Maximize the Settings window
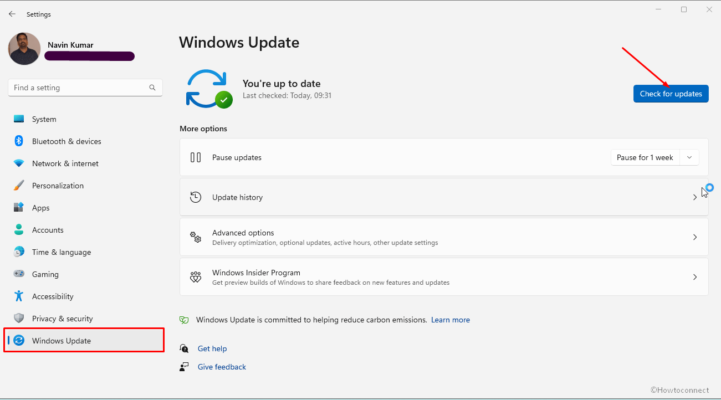The width and height of the screenshot is (721, 400). click(684, 9)
